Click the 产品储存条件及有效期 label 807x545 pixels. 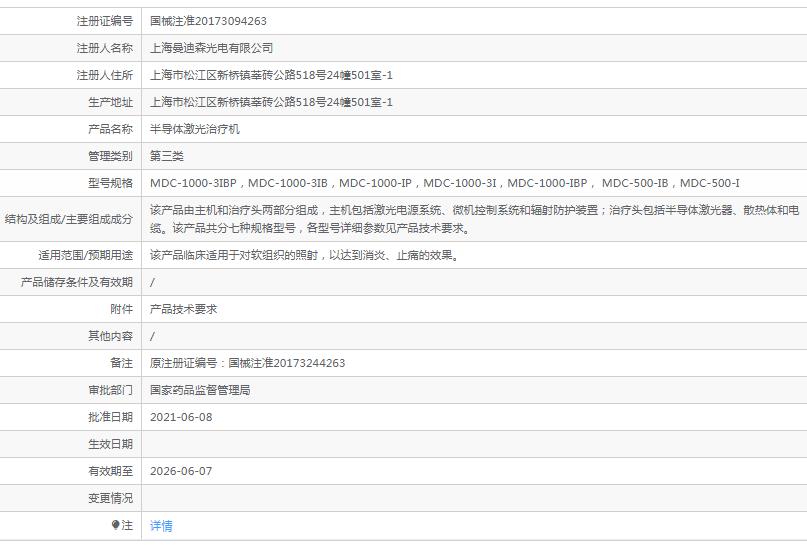pyautogui.click(x=77, y=282)
